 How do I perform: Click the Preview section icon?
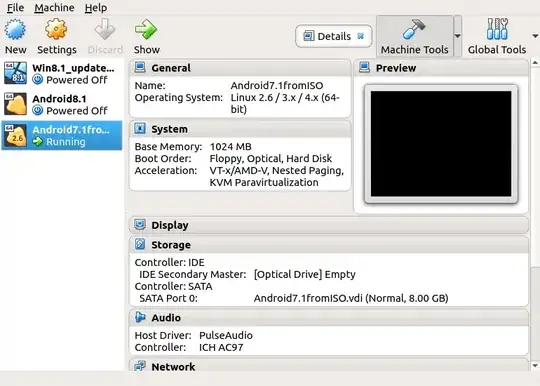pos(364,67)
